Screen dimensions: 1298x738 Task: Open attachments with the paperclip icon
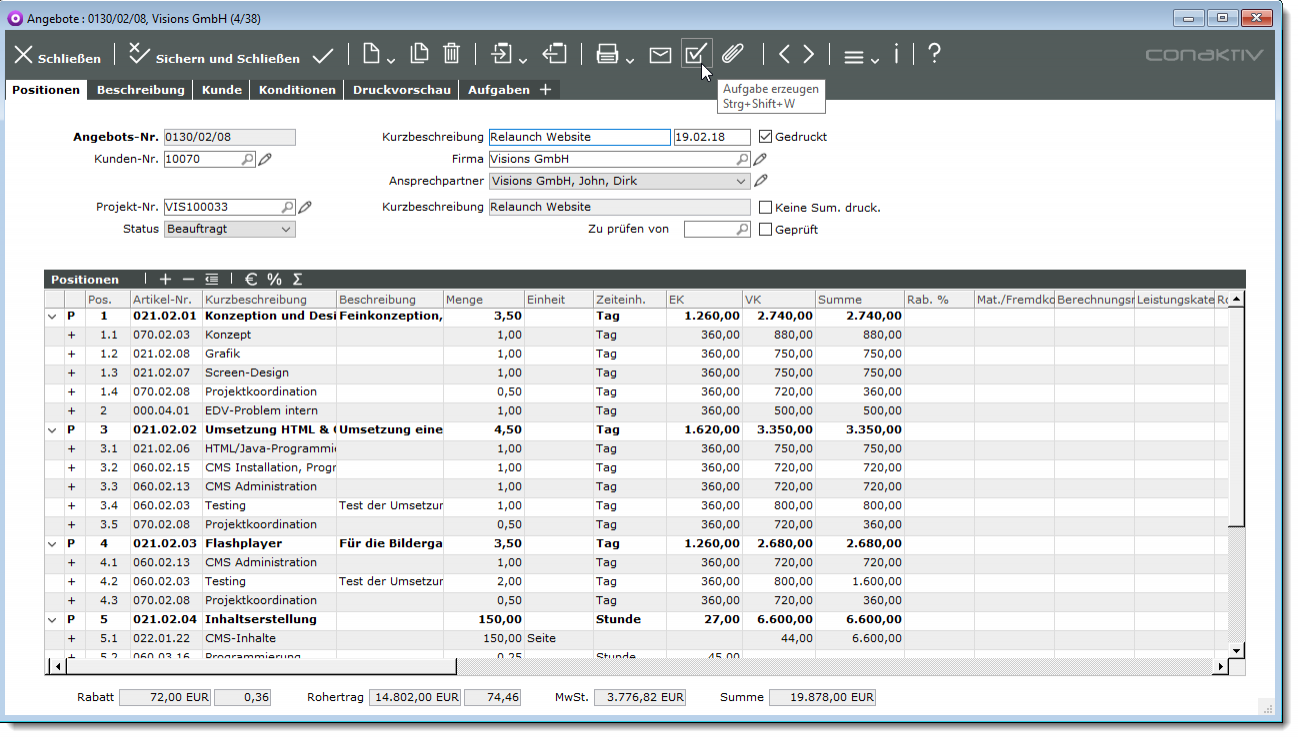coord(733,55)
